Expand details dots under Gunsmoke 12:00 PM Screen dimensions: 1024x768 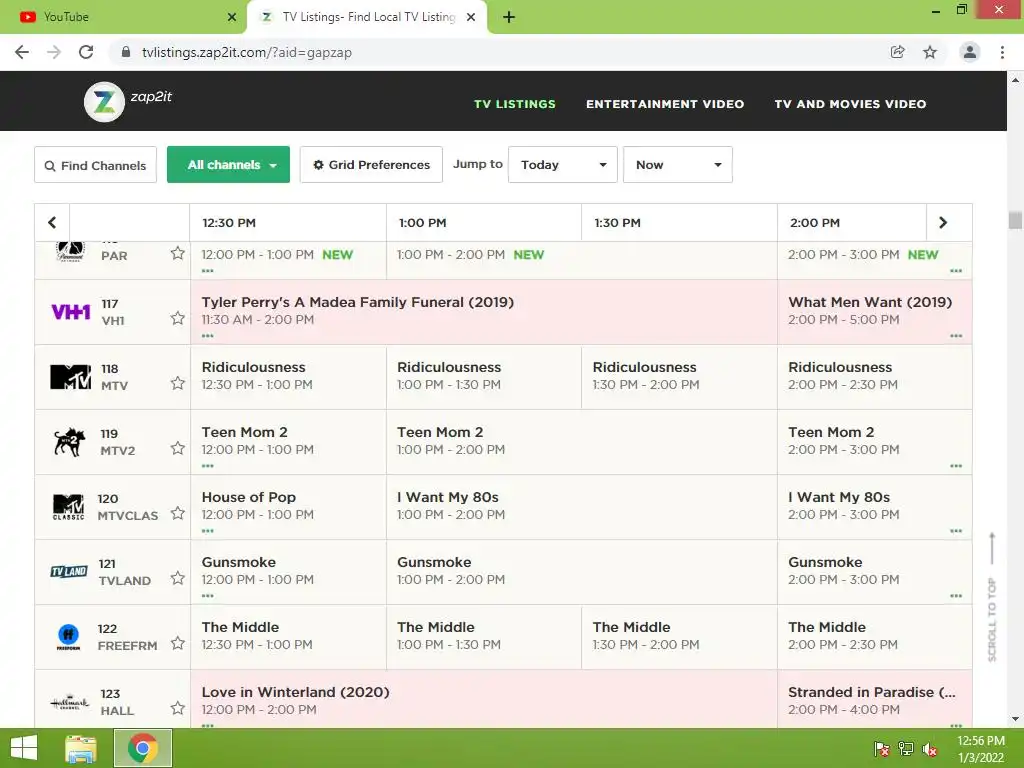point(208,596)
